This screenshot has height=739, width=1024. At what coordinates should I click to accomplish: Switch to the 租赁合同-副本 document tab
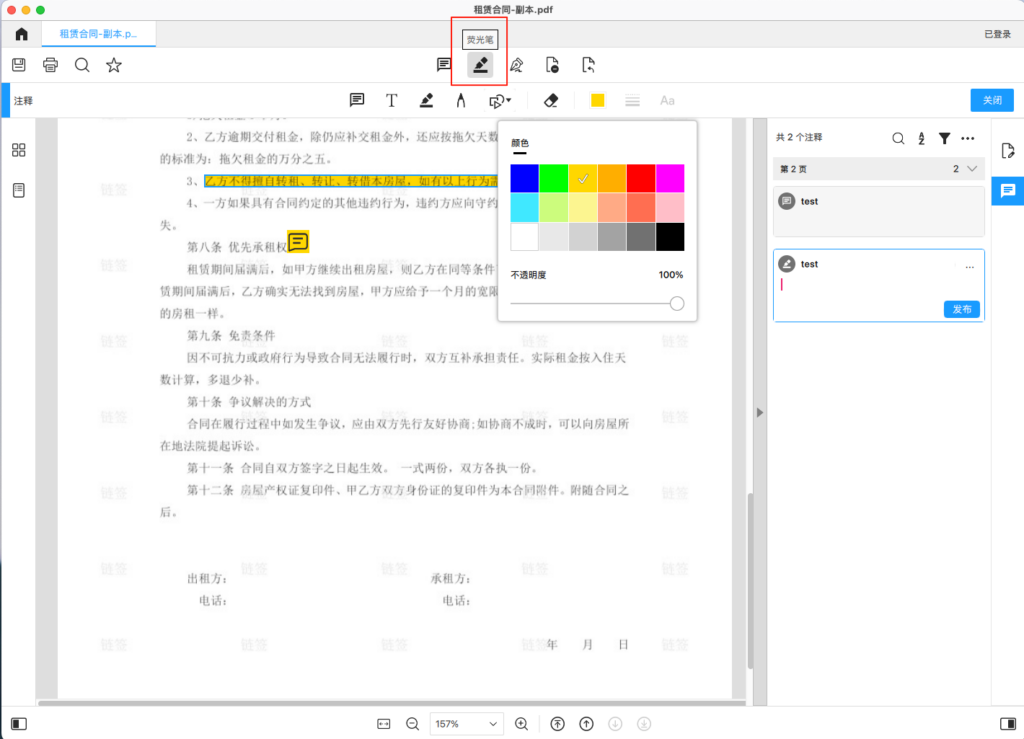coord(98,34)
